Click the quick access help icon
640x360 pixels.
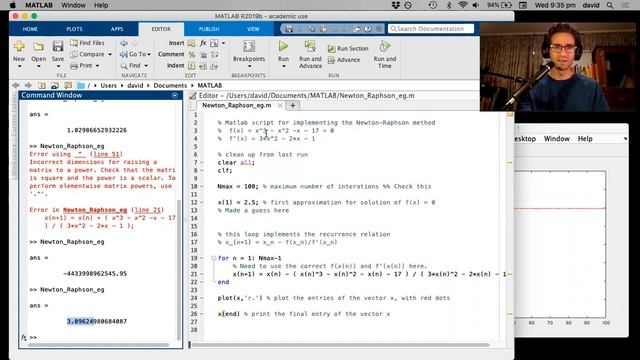368,29
